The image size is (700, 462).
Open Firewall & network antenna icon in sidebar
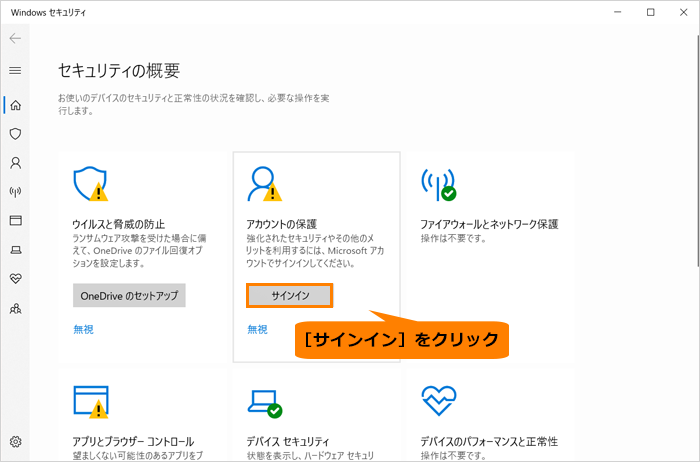[16, 192]
